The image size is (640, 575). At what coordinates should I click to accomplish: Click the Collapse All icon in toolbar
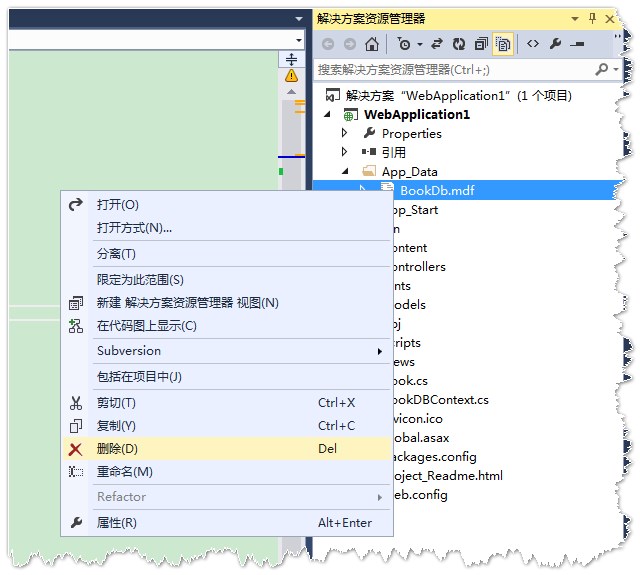coord(481,44)
